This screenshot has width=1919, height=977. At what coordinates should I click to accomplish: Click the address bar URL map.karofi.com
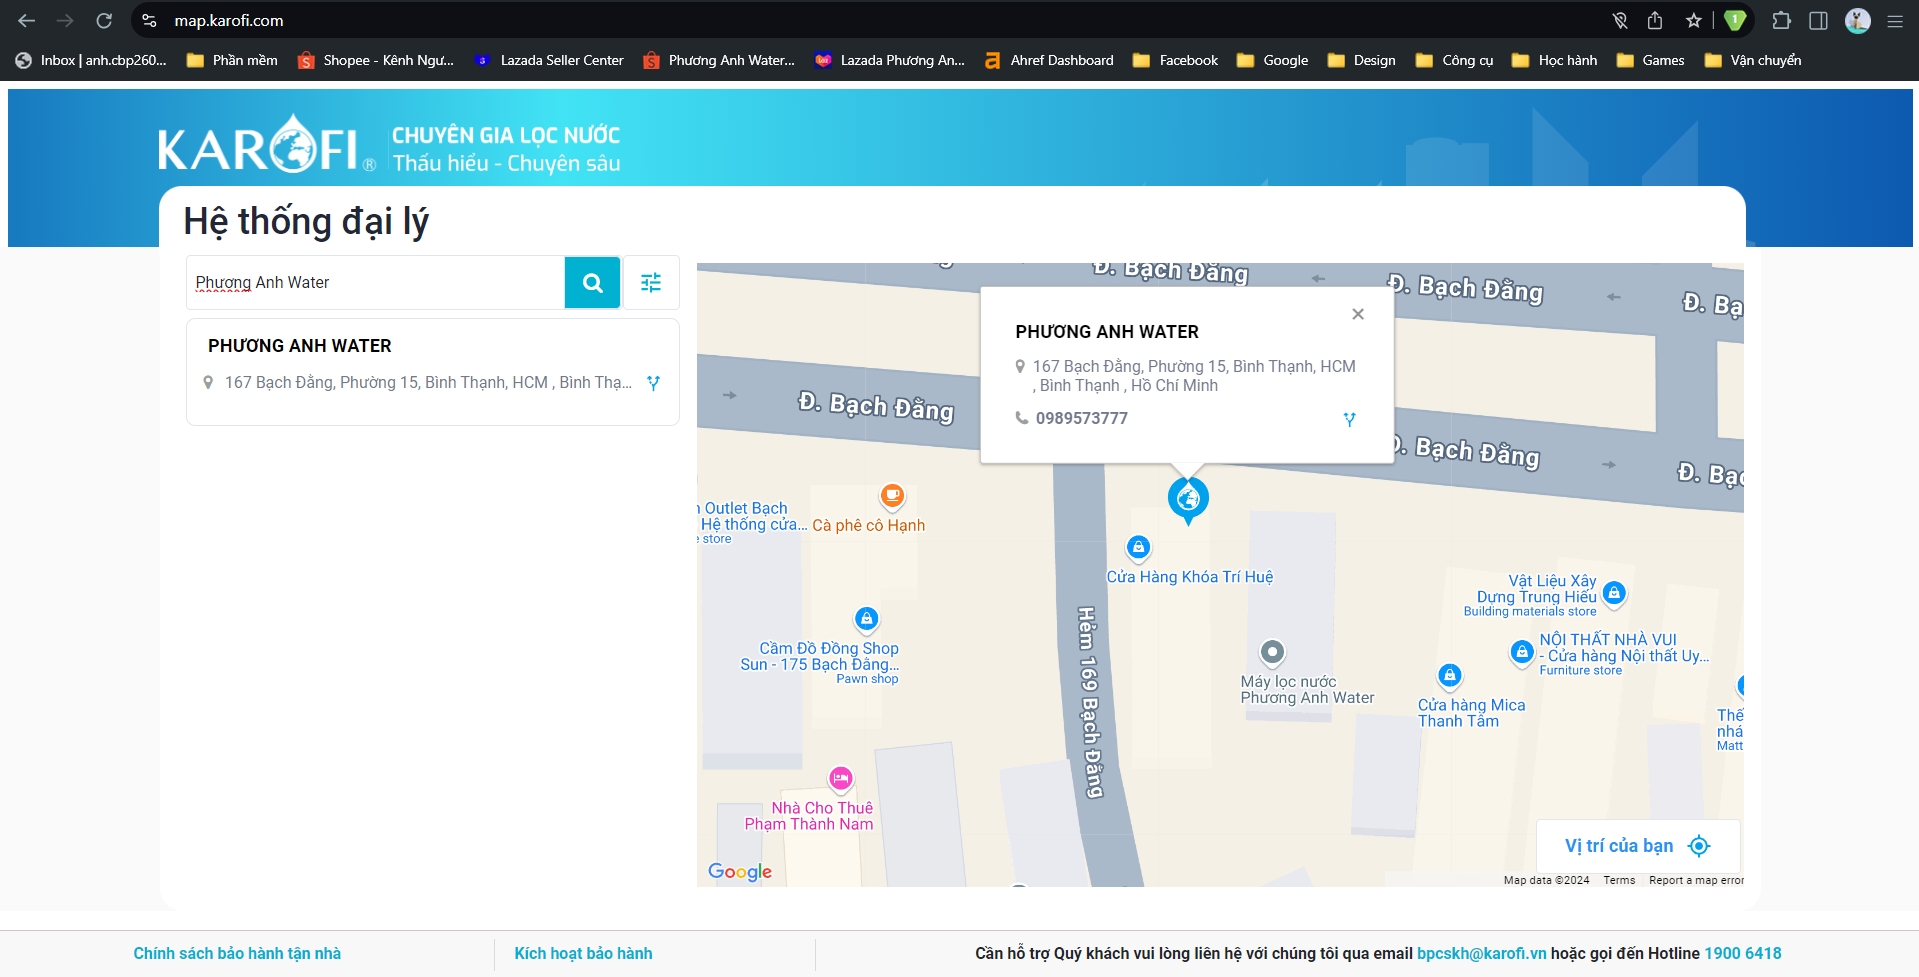pyautogui.click(x=229, y=20)
